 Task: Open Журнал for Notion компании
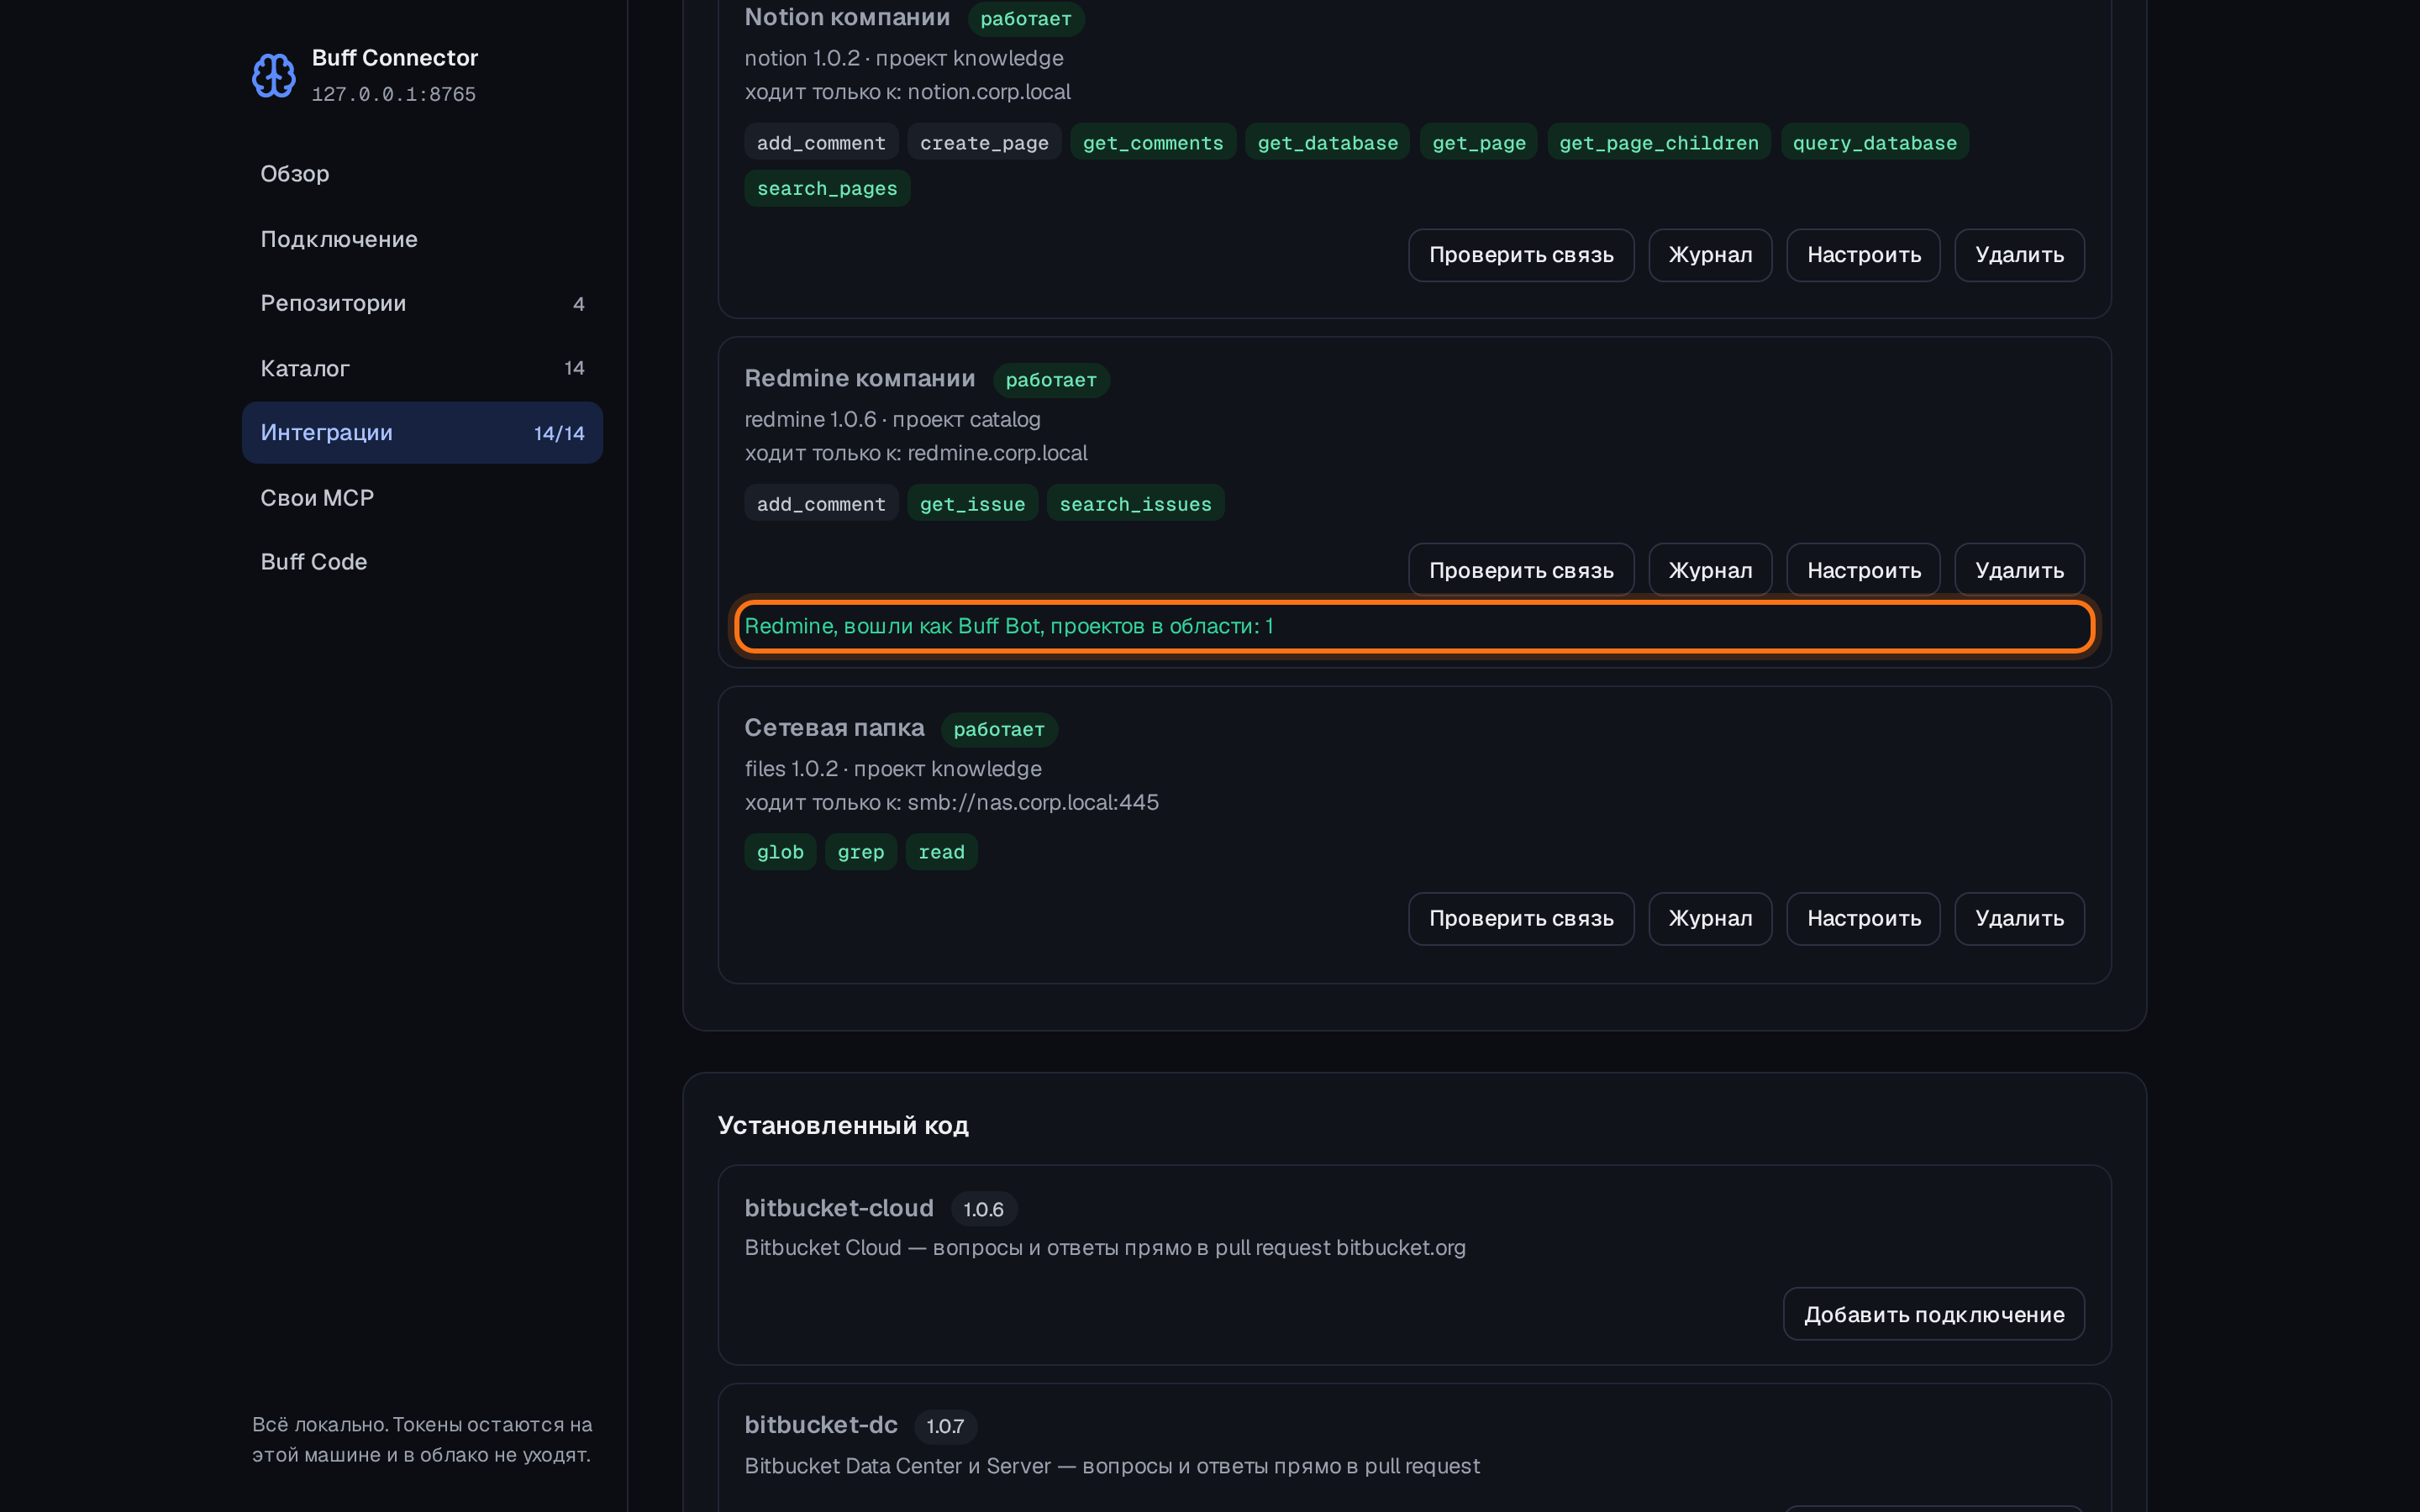coord(1710,255)
